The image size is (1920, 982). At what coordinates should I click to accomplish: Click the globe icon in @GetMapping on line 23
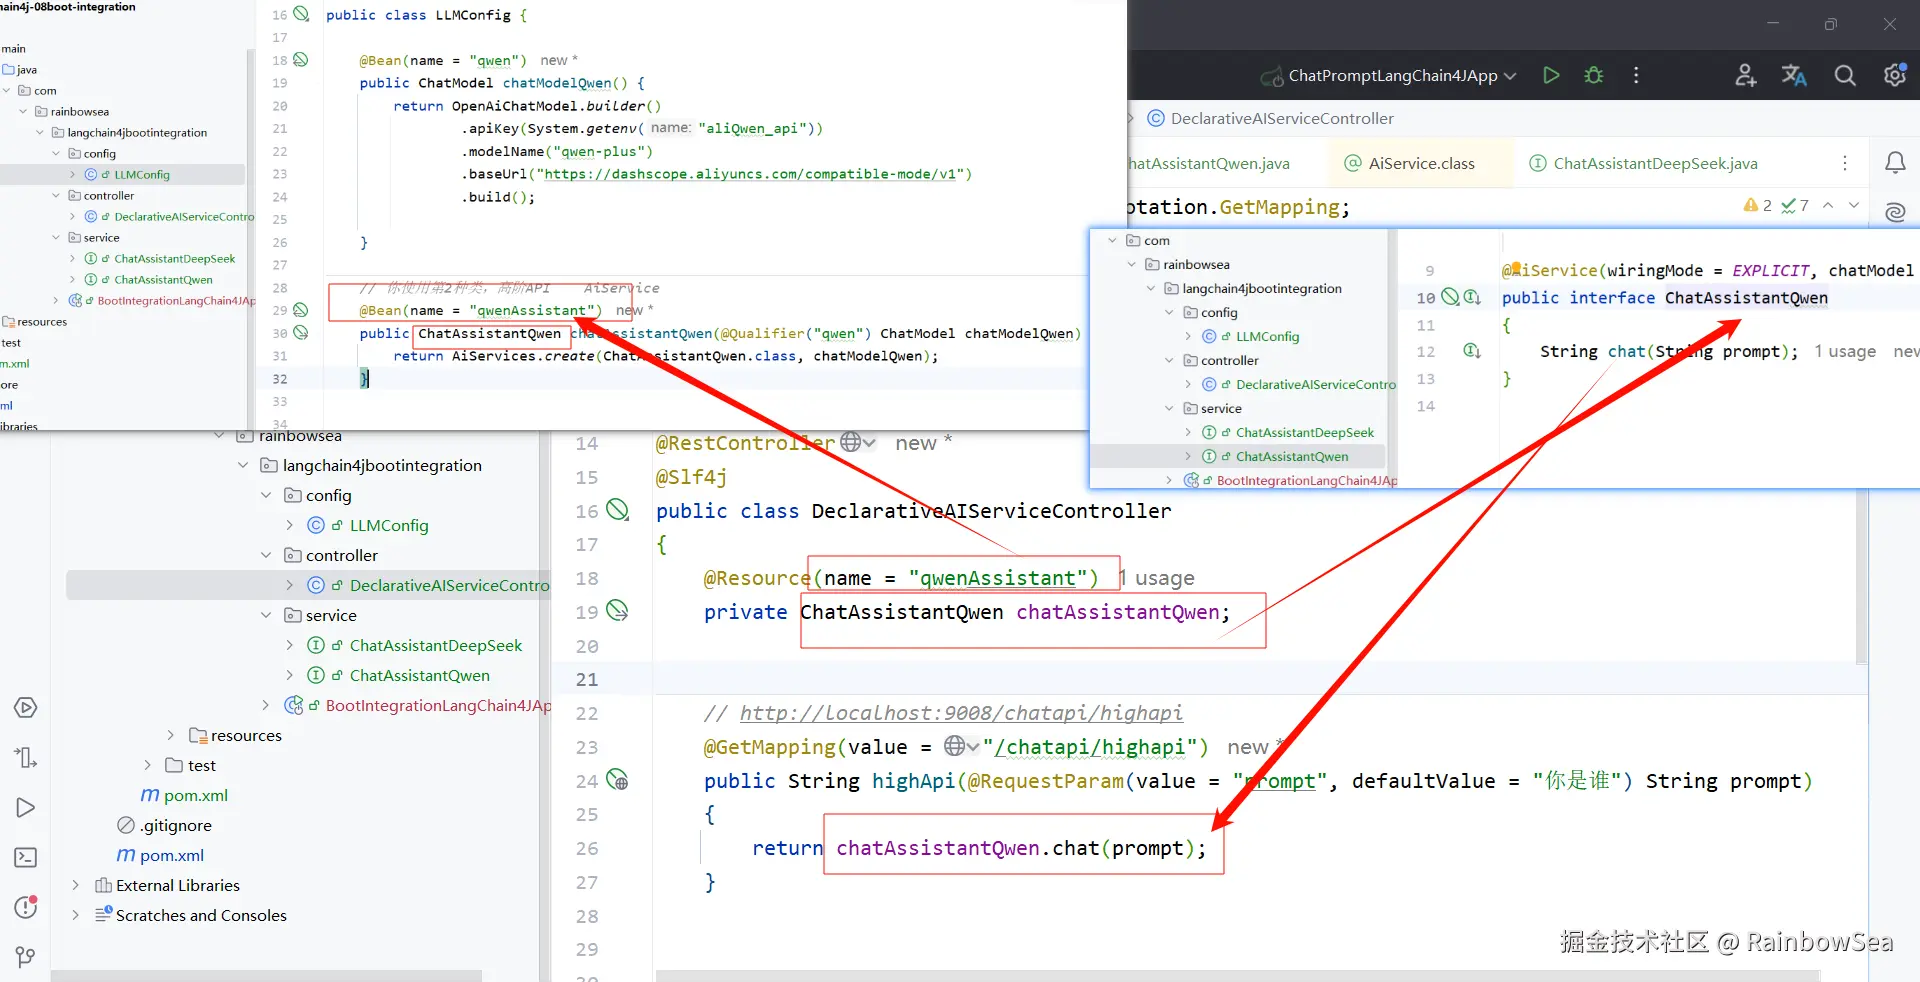tap(956, 746)
